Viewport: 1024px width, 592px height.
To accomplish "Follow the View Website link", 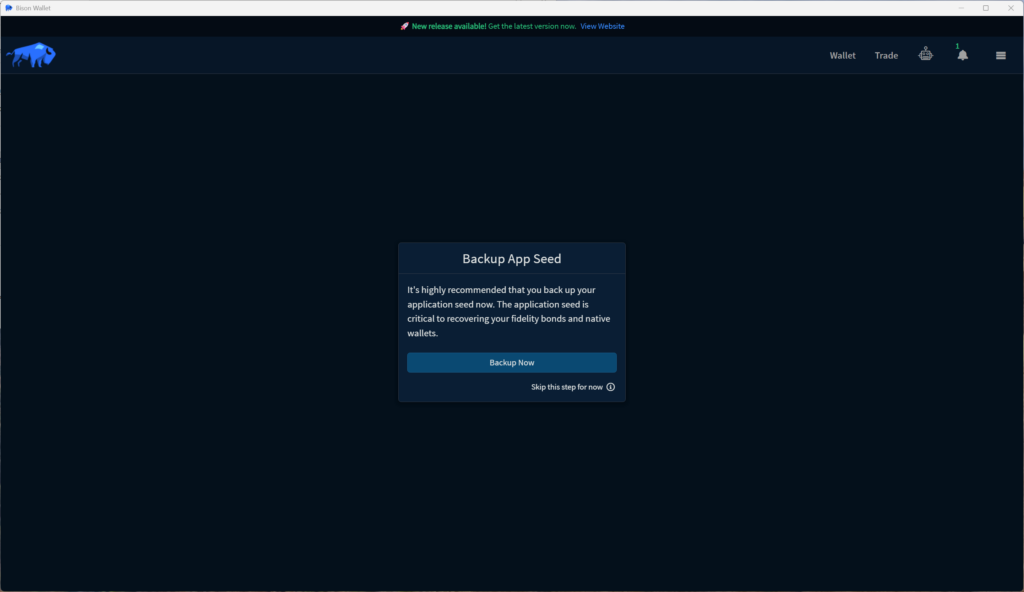I will 602,26.
